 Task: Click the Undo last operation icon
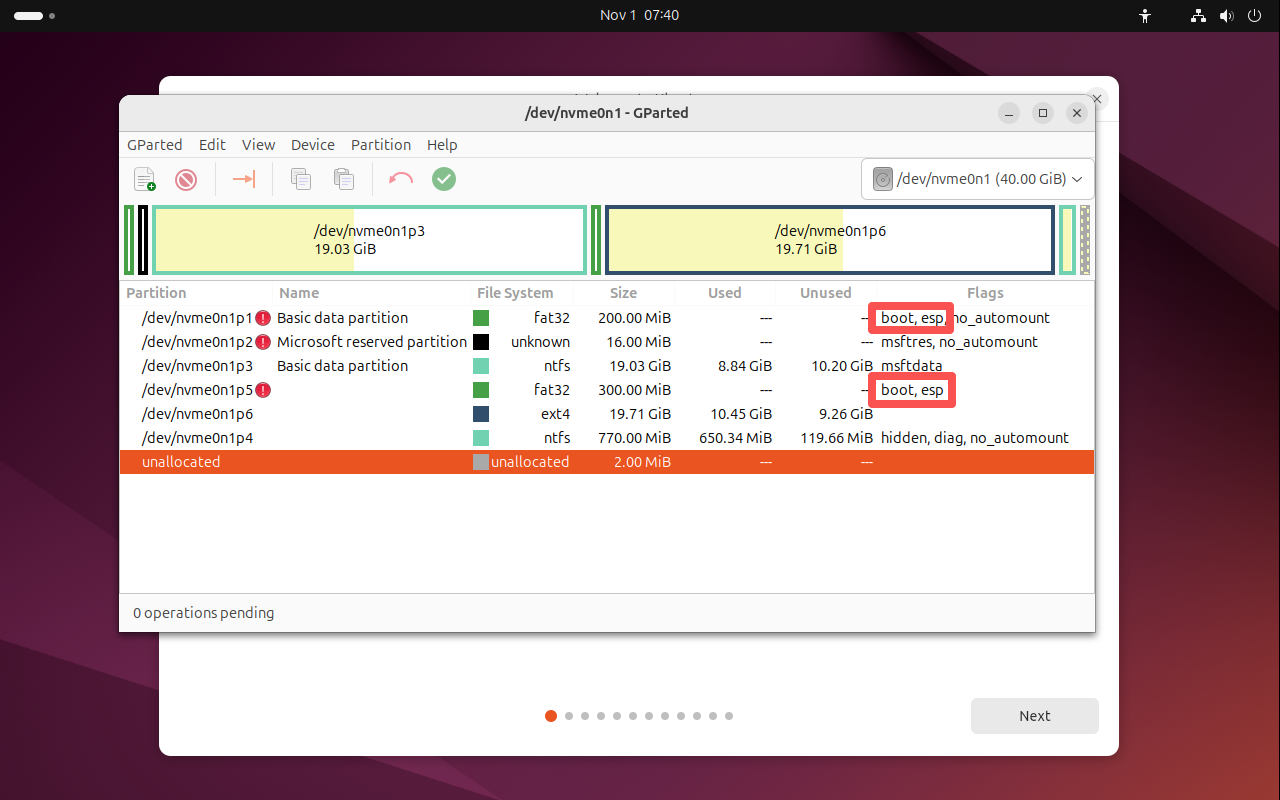(x=400, y=178)
